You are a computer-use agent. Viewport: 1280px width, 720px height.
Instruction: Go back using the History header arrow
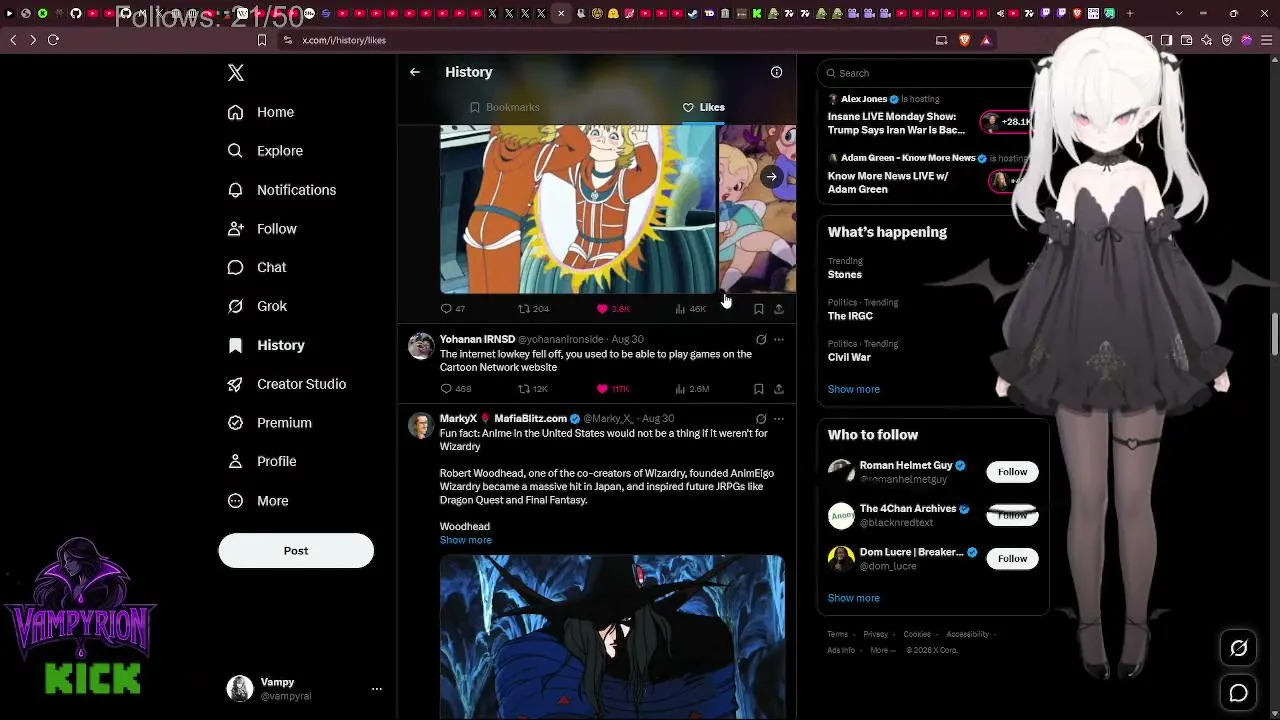[x=415, y=72]
